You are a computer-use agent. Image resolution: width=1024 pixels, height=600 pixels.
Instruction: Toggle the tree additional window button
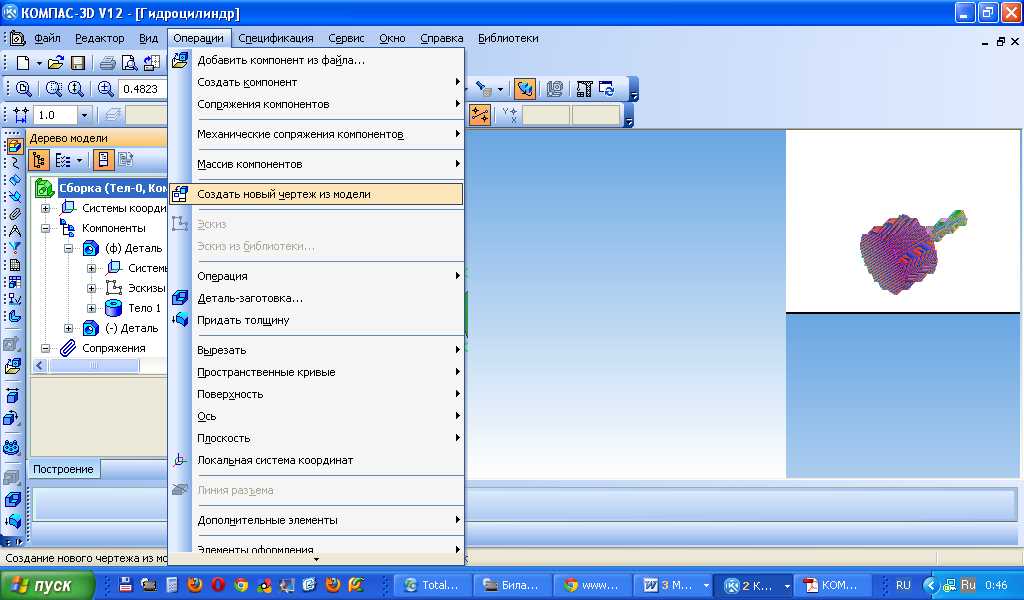[x=103, y=160]
